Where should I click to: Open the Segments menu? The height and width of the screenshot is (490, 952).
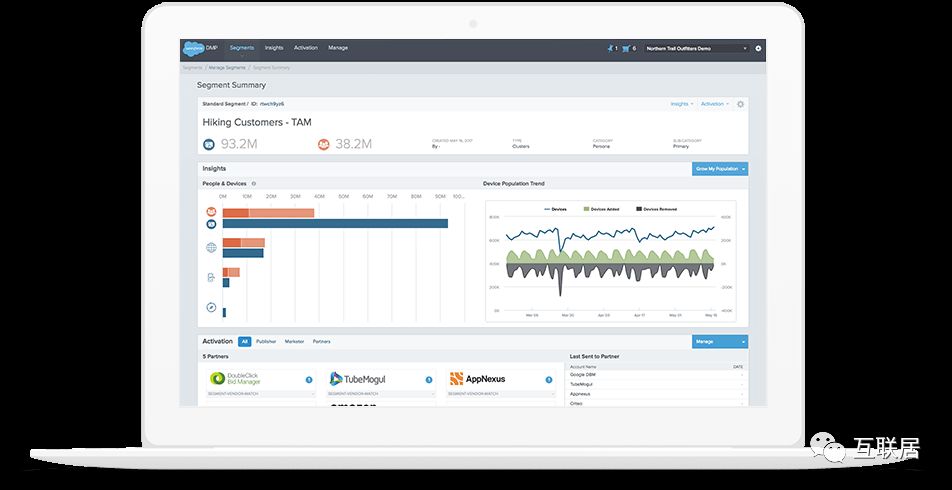242,49
